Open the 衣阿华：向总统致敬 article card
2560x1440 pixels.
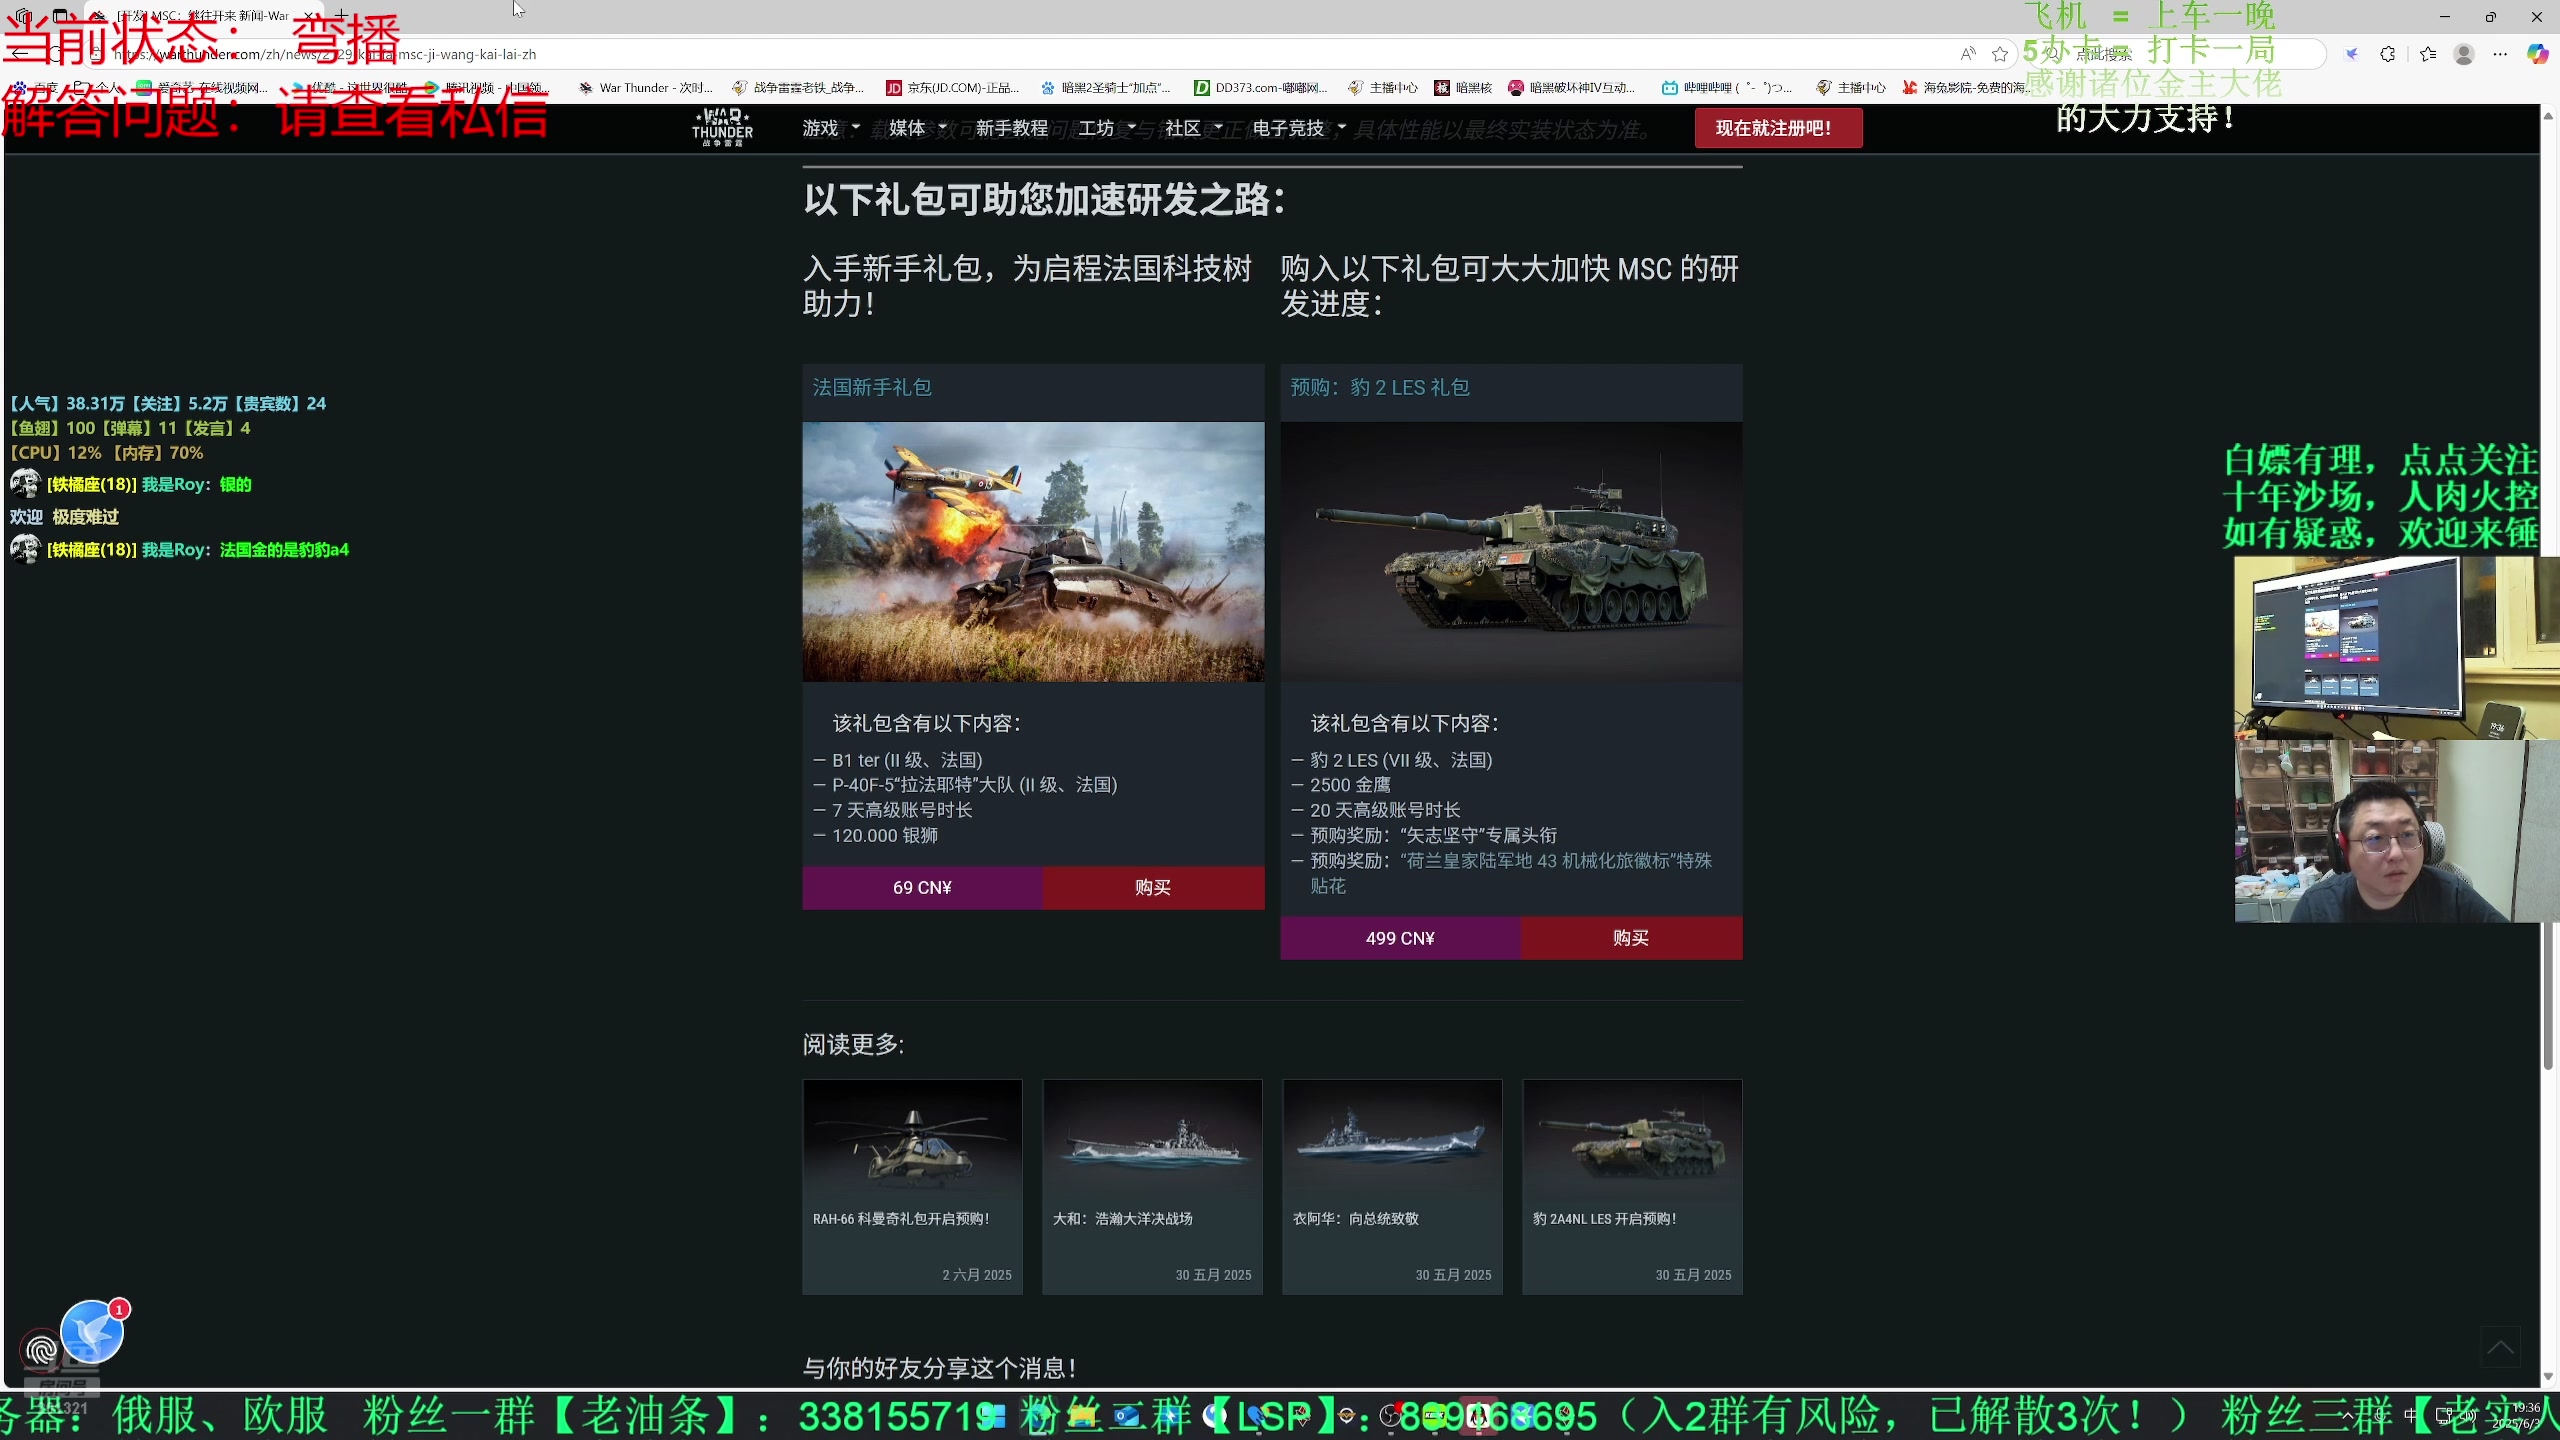pos(1392,1187)
